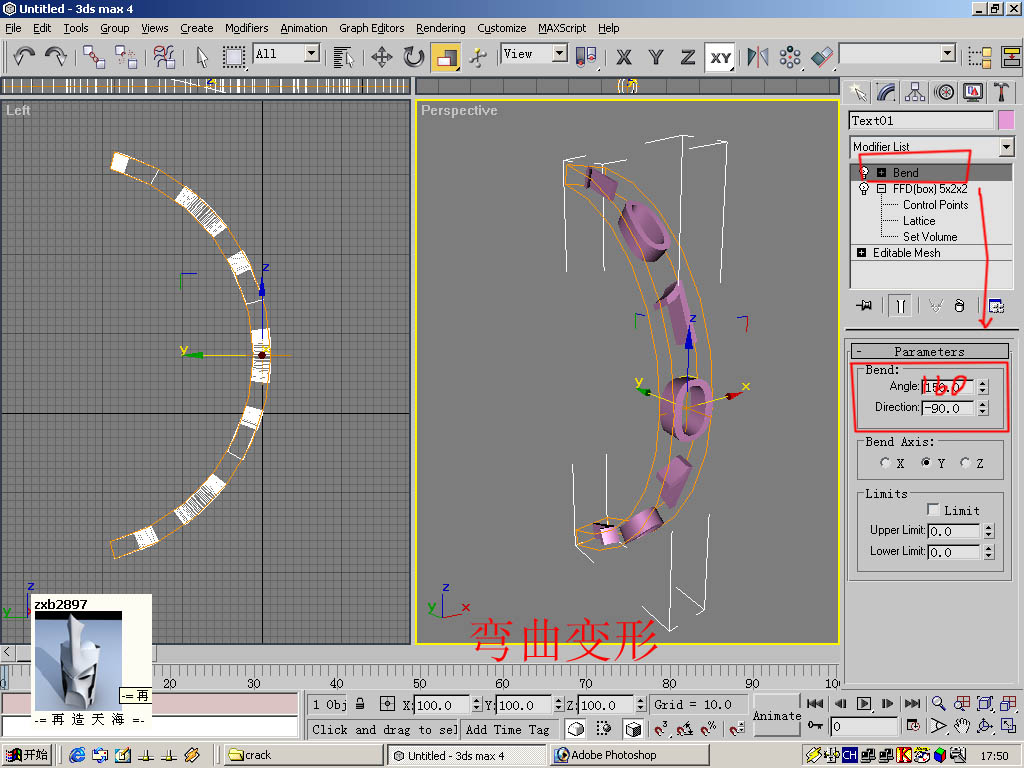The image size is (1024, 768).
Task: Switch to the Utilities hammer tab
Action: [x=1000, y=92]
